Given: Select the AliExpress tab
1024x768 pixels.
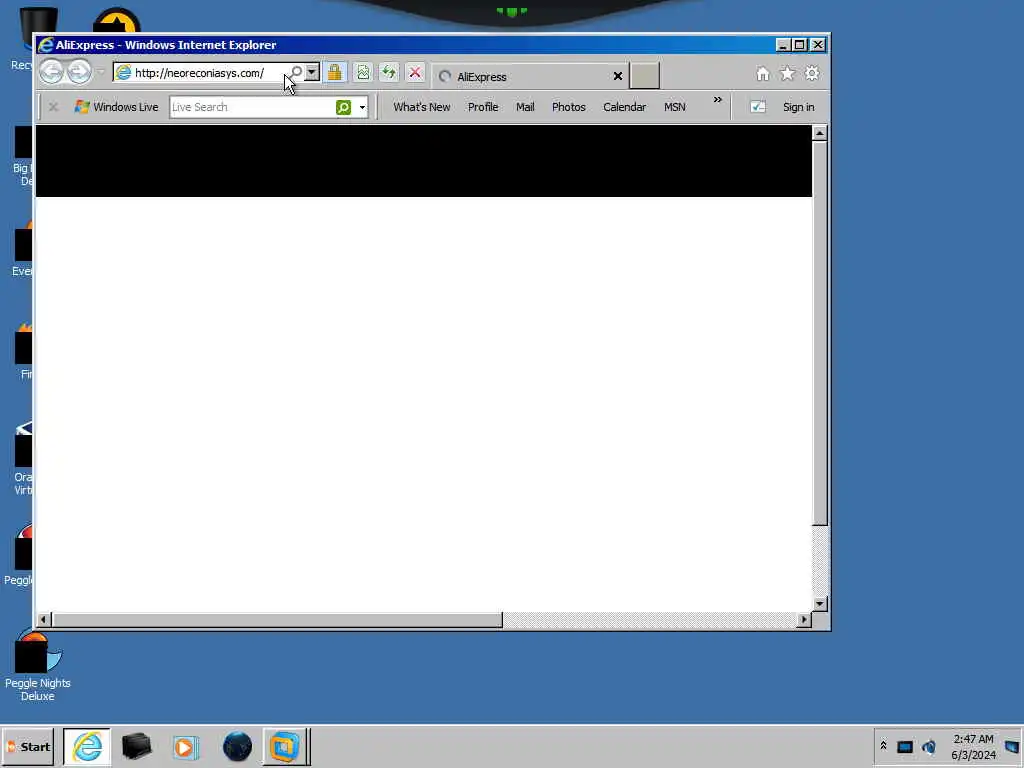Looking at the screenshot, I should [529, 76].
